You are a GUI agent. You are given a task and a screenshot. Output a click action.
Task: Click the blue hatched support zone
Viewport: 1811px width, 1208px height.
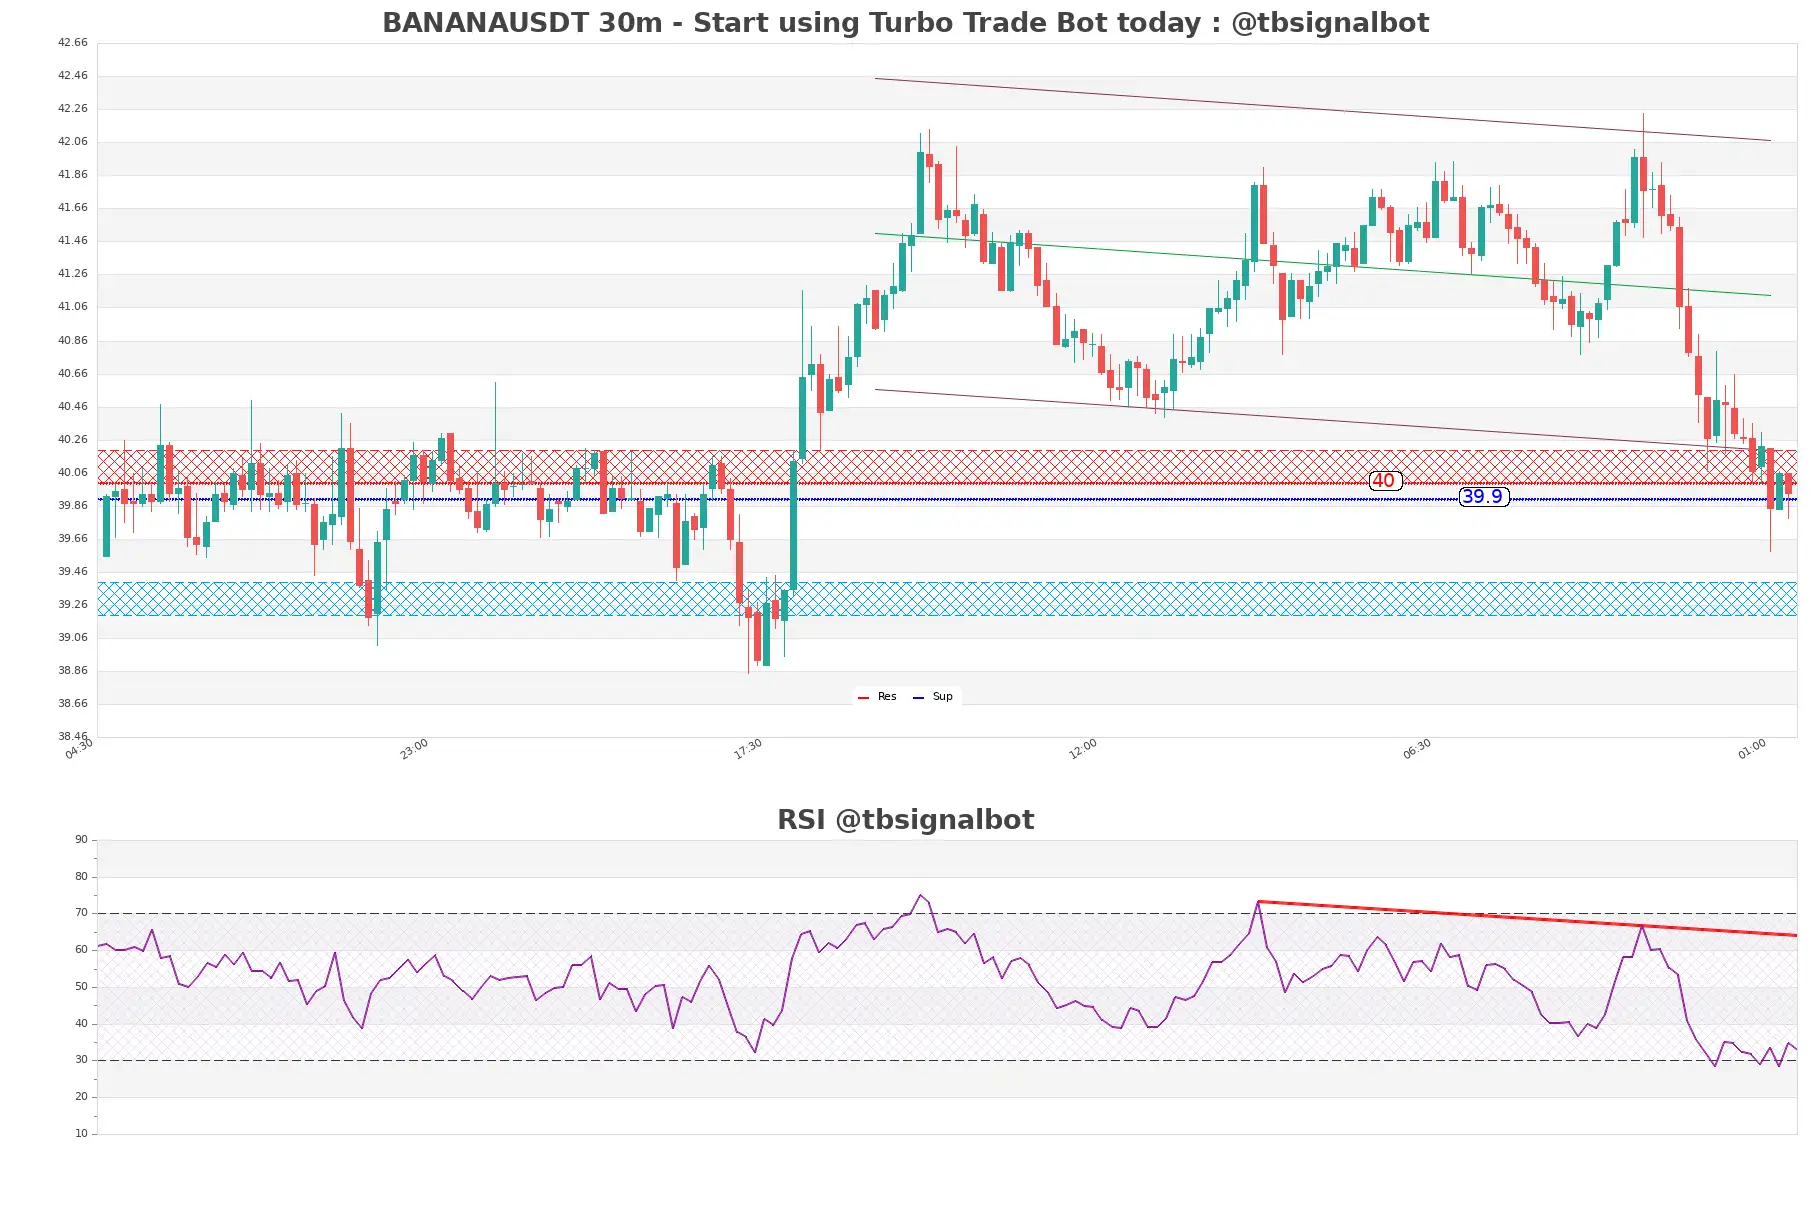pyautogui.click(x=947, y=599)
